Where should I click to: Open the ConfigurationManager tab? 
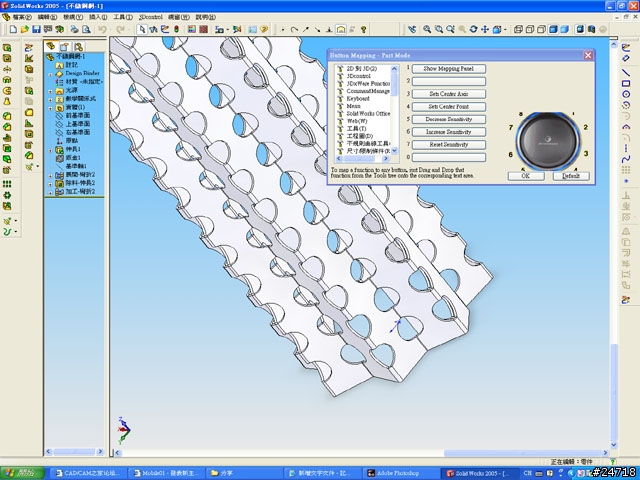pyautogui.click(x=78, y=46)
